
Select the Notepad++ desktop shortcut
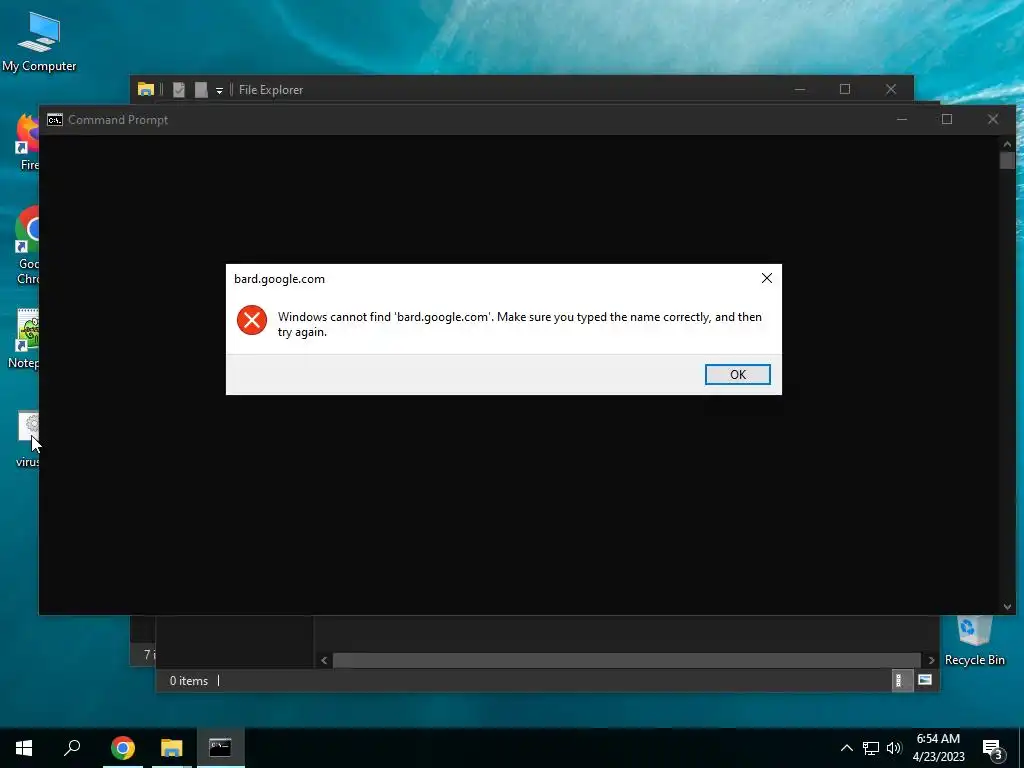coord(26,340)
